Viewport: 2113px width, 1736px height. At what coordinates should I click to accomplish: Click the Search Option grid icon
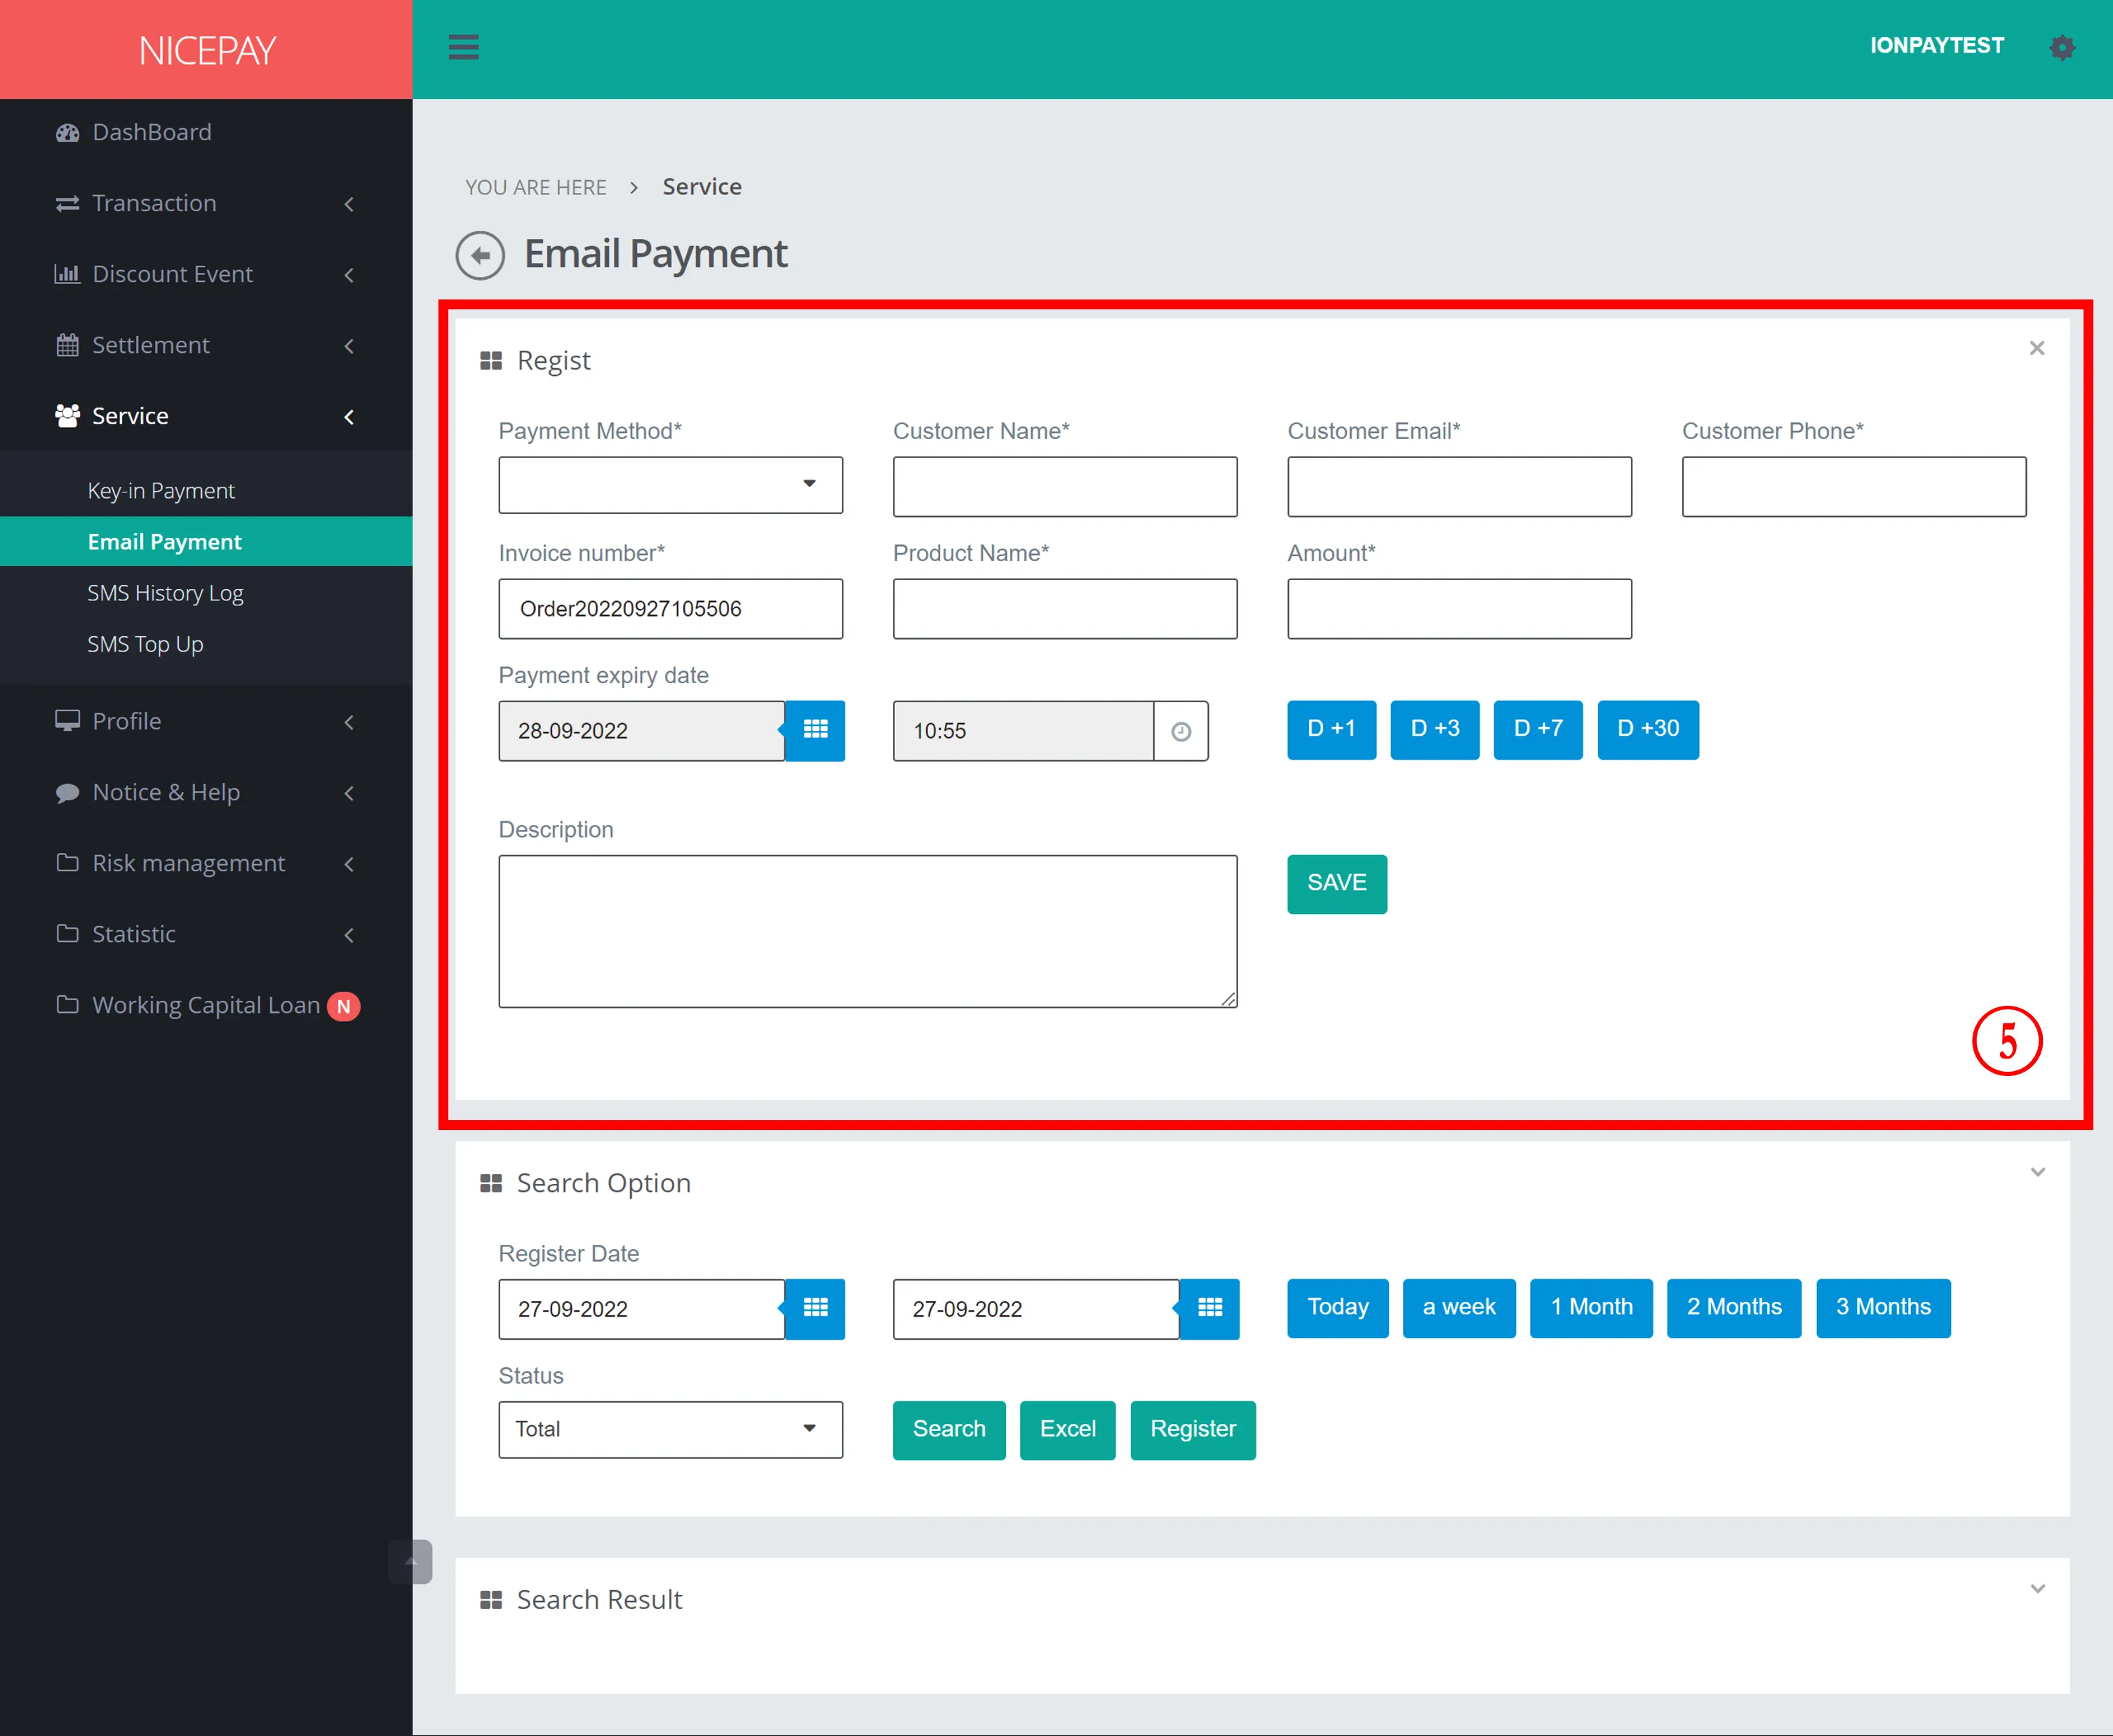point(491,1184)
